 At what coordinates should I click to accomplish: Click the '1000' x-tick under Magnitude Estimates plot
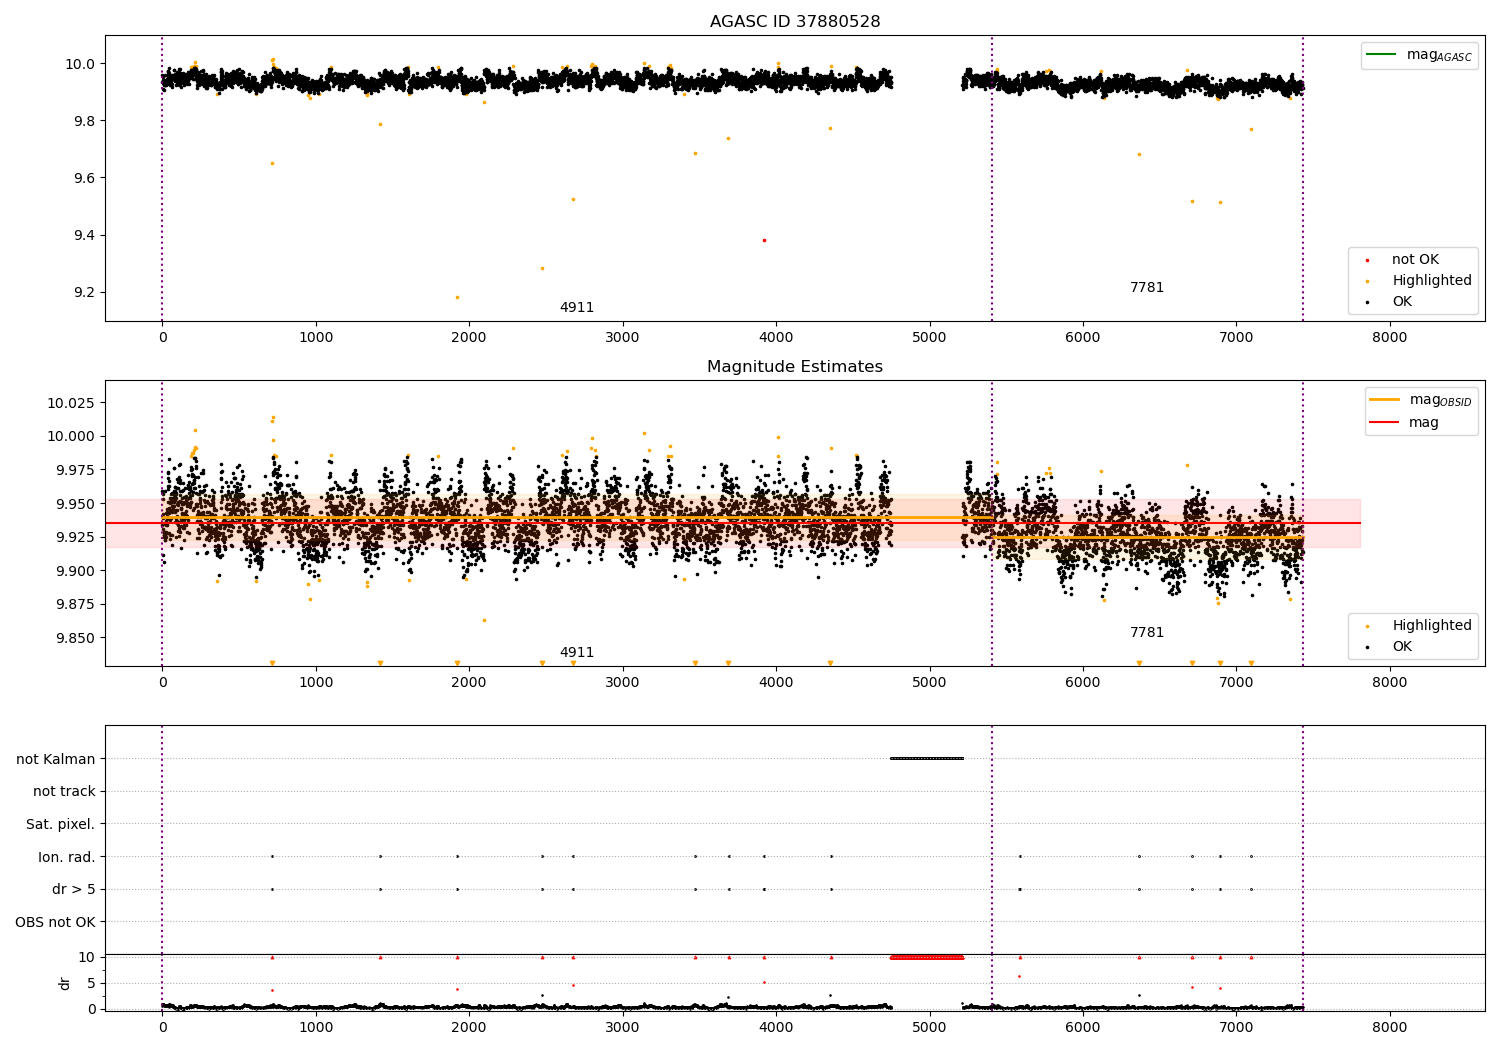316,683
